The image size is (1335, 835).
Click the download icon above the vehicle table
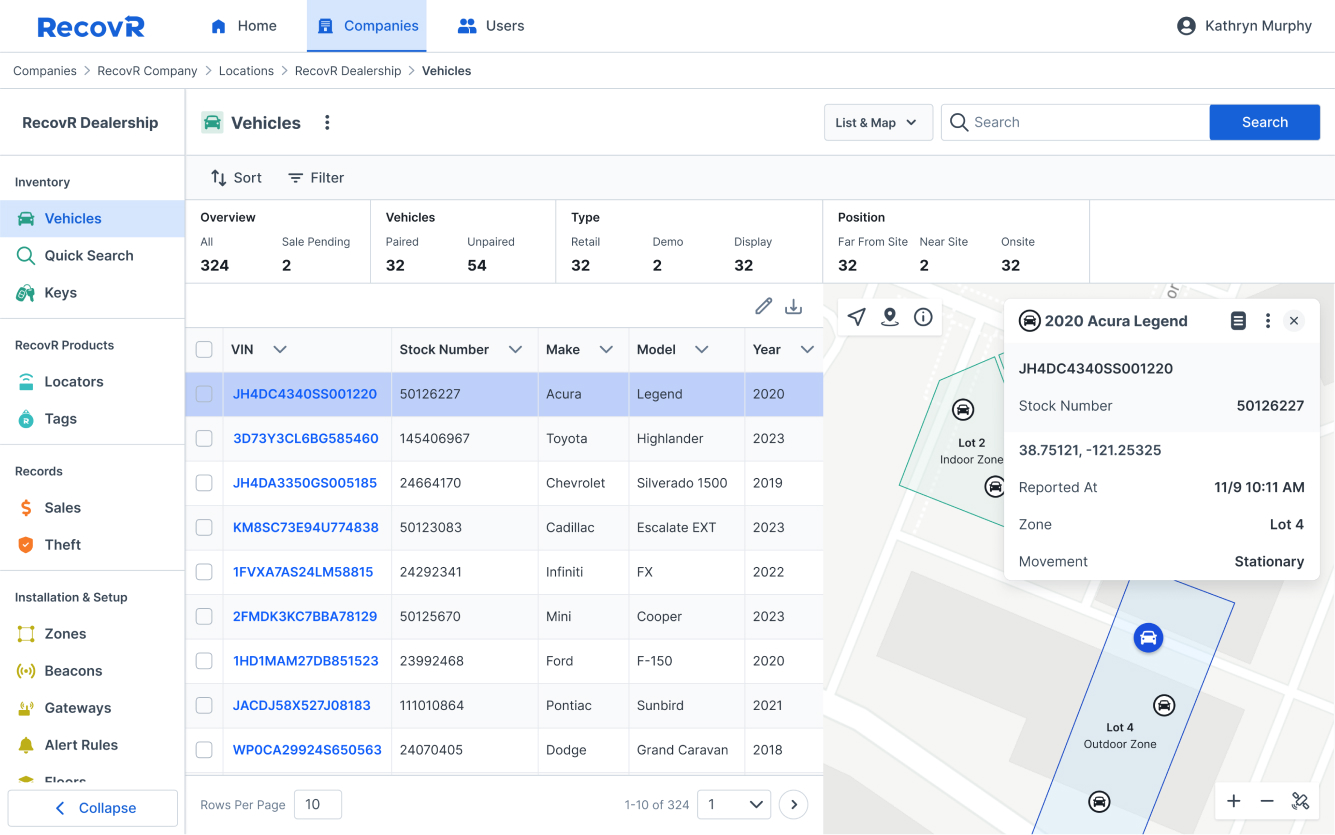click(794, 306)
